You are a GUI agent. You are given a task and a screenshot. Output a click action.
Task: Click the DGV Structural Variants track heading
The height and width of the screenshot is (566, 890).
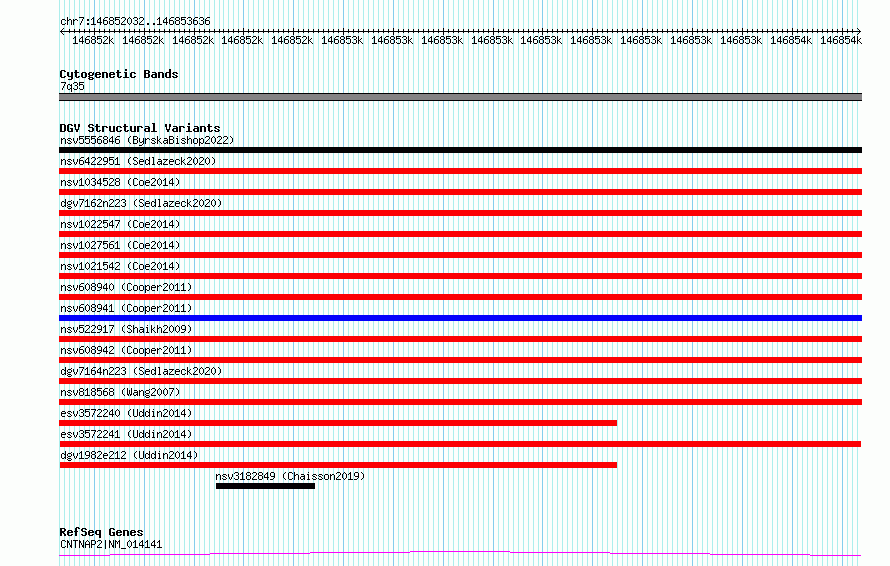pyautogui.click(x=140, y=128)
